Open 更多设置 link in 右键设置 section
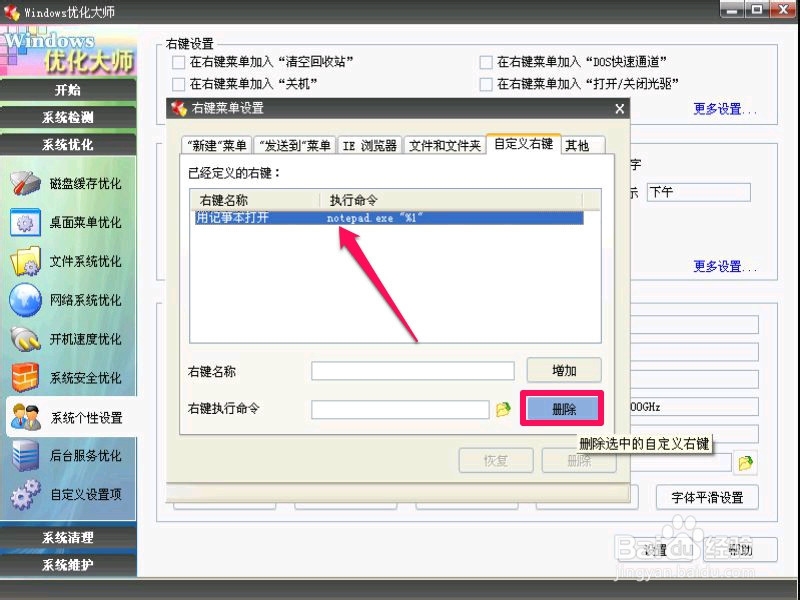This screenshot has width=800, height=600. 724,109
